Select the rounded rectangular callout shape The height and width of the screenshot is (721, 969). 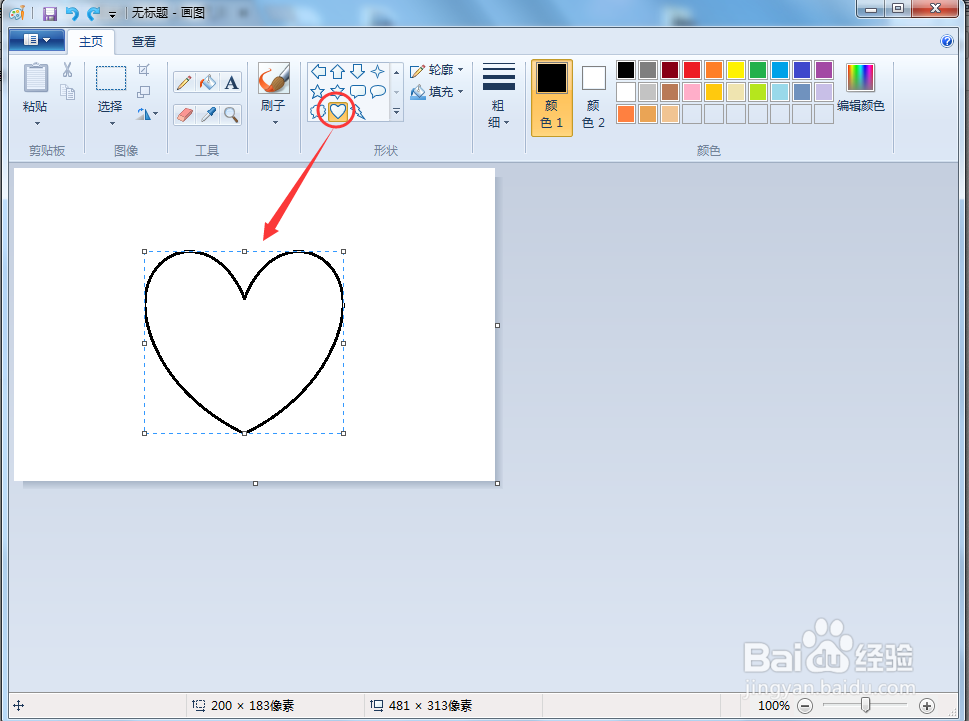coord(357,91)
